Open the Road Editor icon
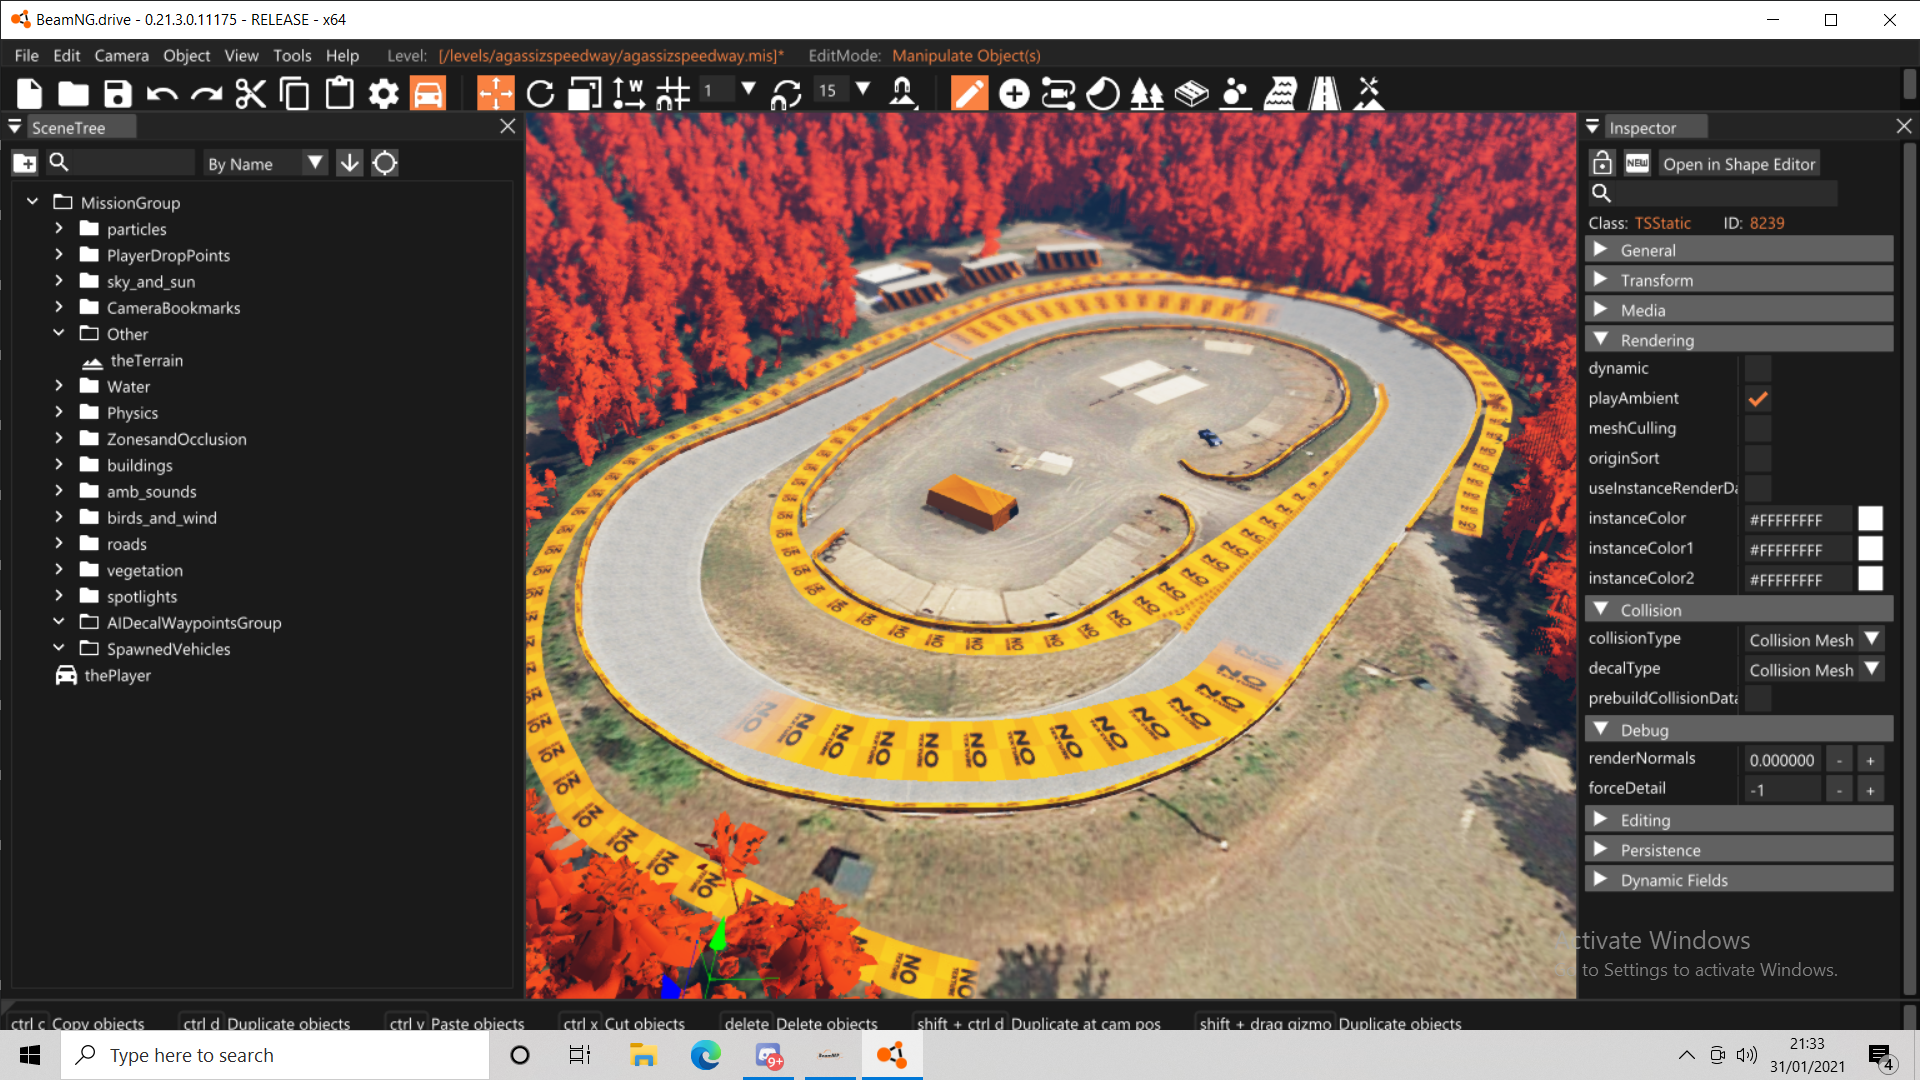The width and height of the screenshot is (1920, 1080). tap(1325, 94)
